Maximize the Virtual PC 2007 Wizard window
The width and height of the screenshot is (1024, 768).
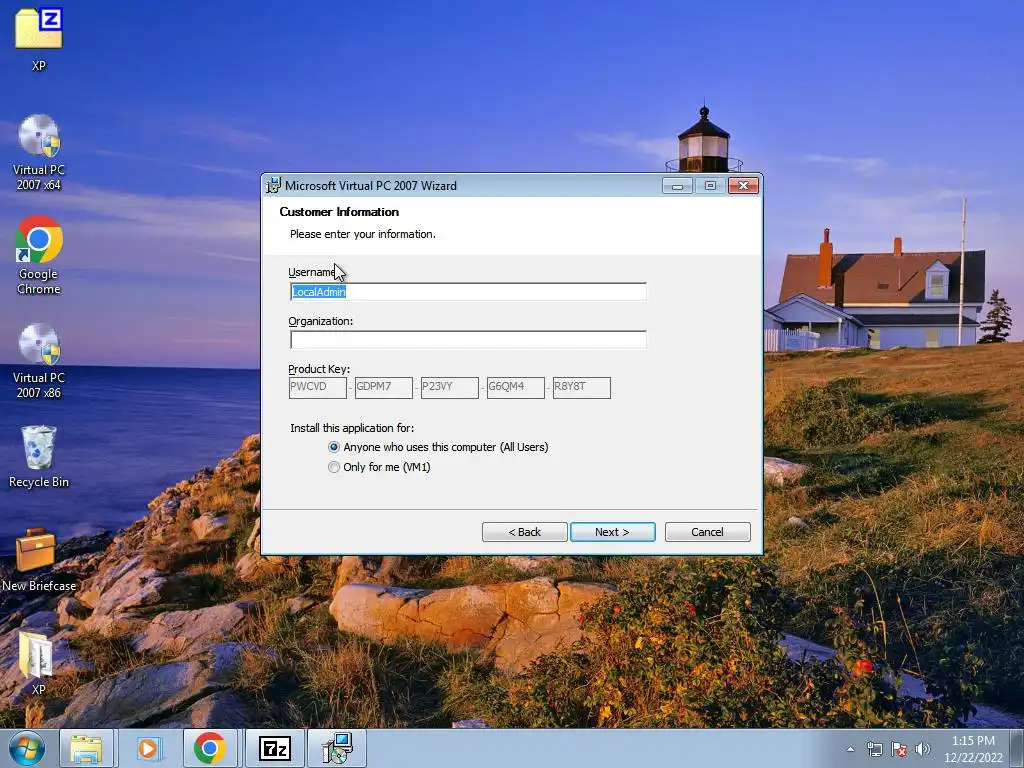[710, 186]
